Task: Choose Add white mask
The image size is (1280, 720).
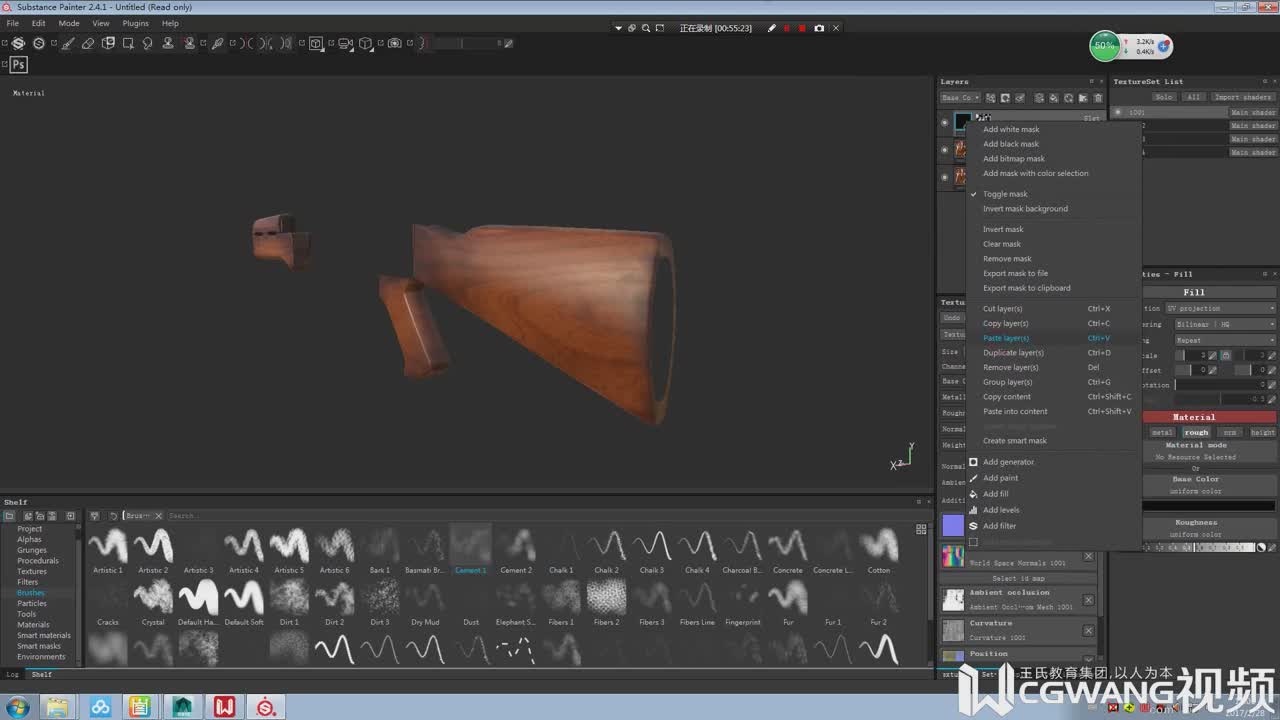Action: coord(1011,129)
